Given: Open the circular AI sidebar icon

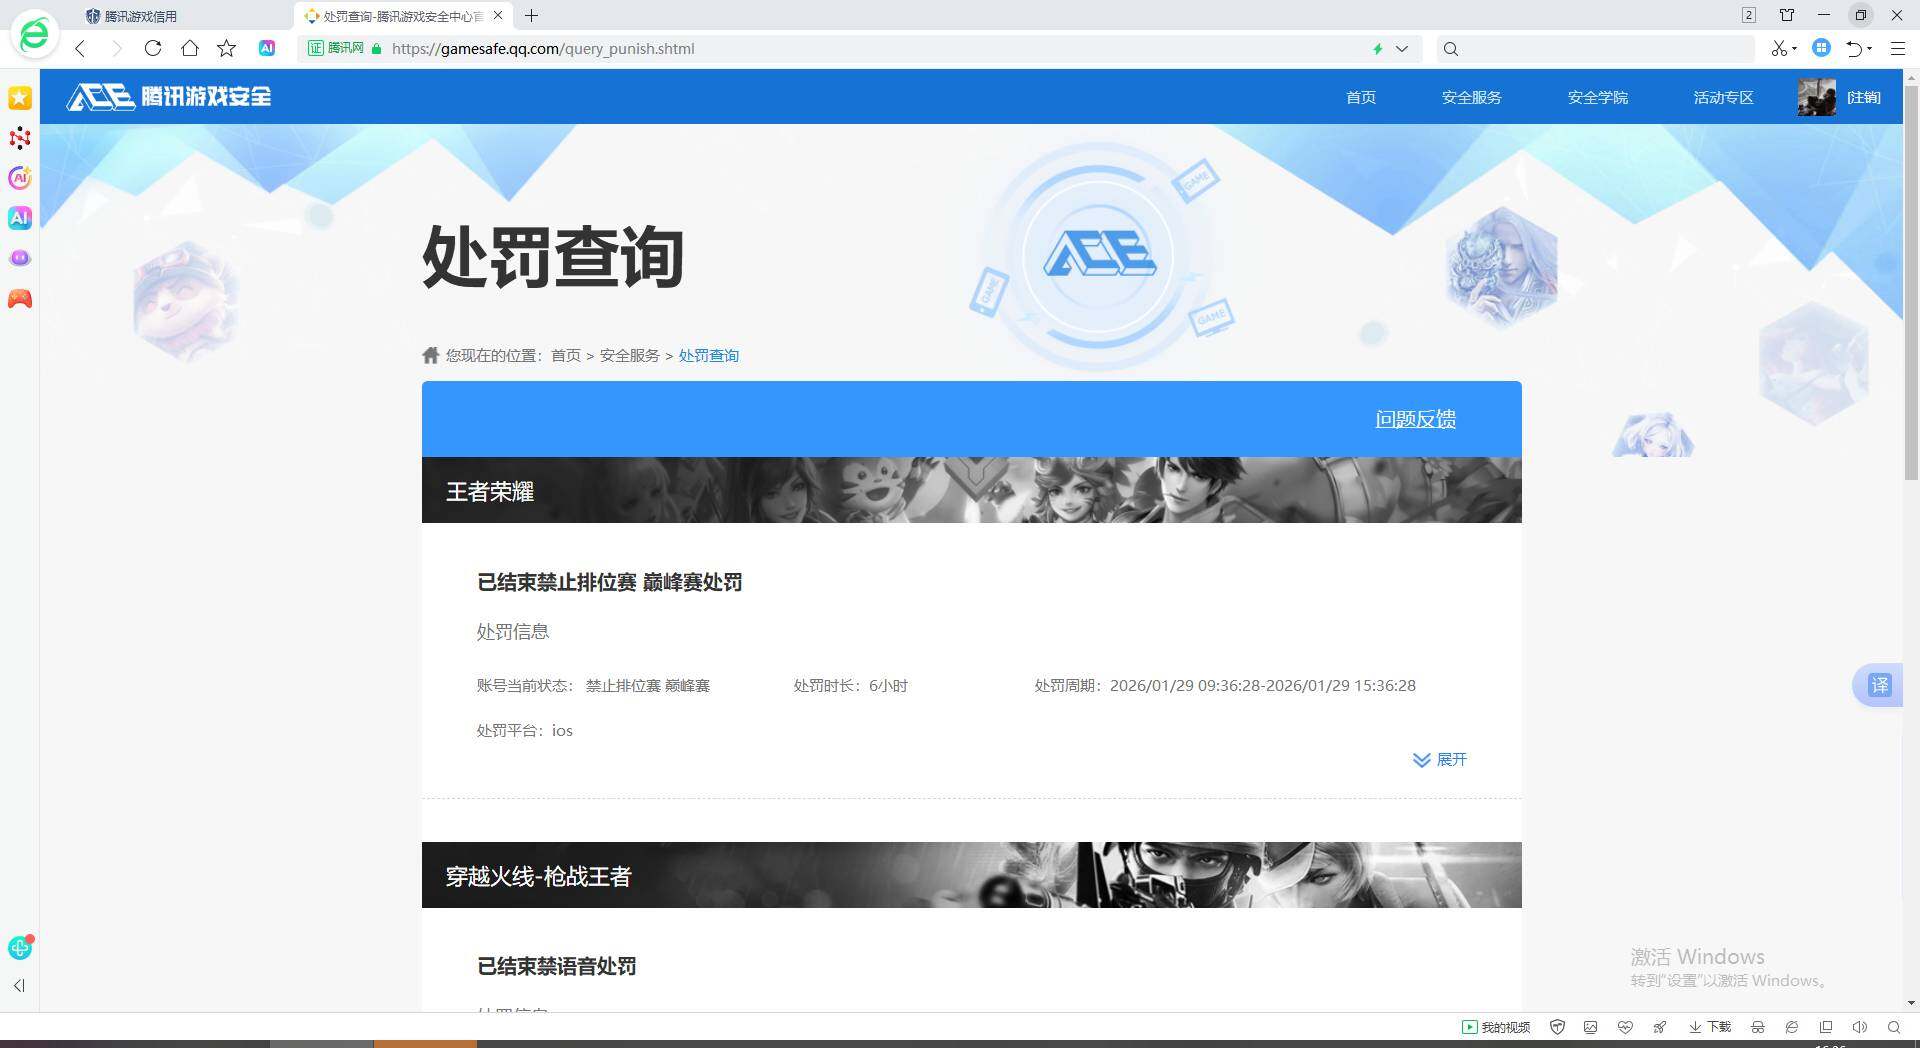Looking at the screenshot, I should 20,178.
